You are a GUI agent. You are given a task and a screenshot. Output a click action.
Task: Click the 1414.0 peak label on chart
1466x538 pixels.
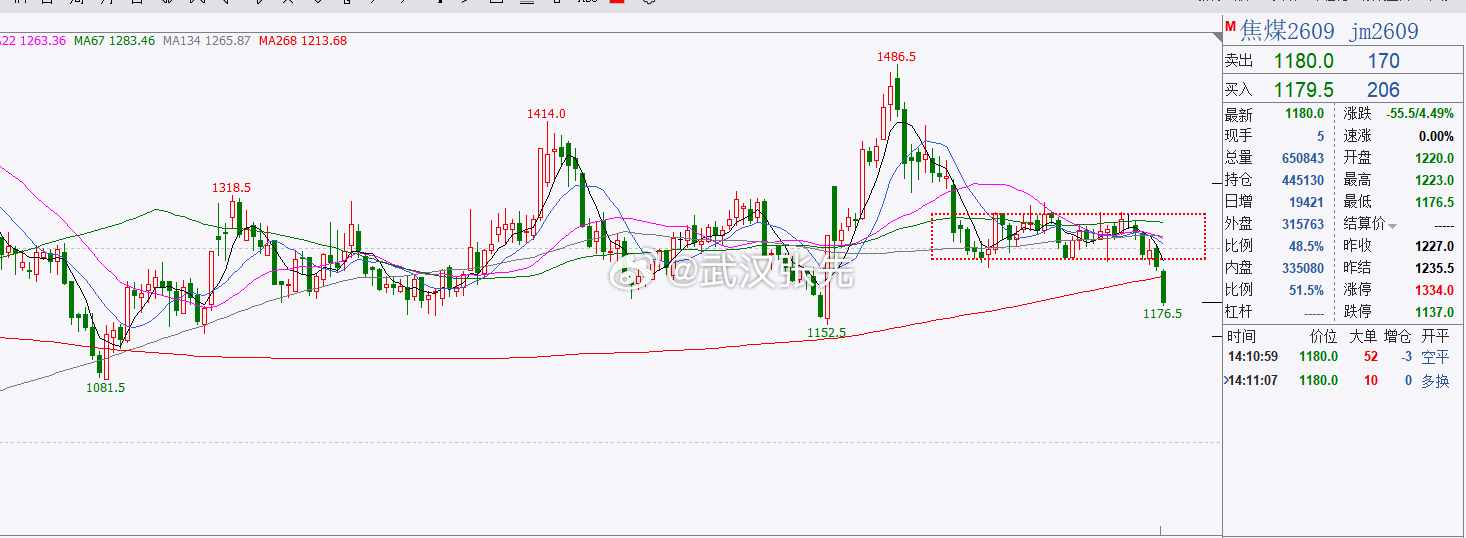[x=547, y=114]
